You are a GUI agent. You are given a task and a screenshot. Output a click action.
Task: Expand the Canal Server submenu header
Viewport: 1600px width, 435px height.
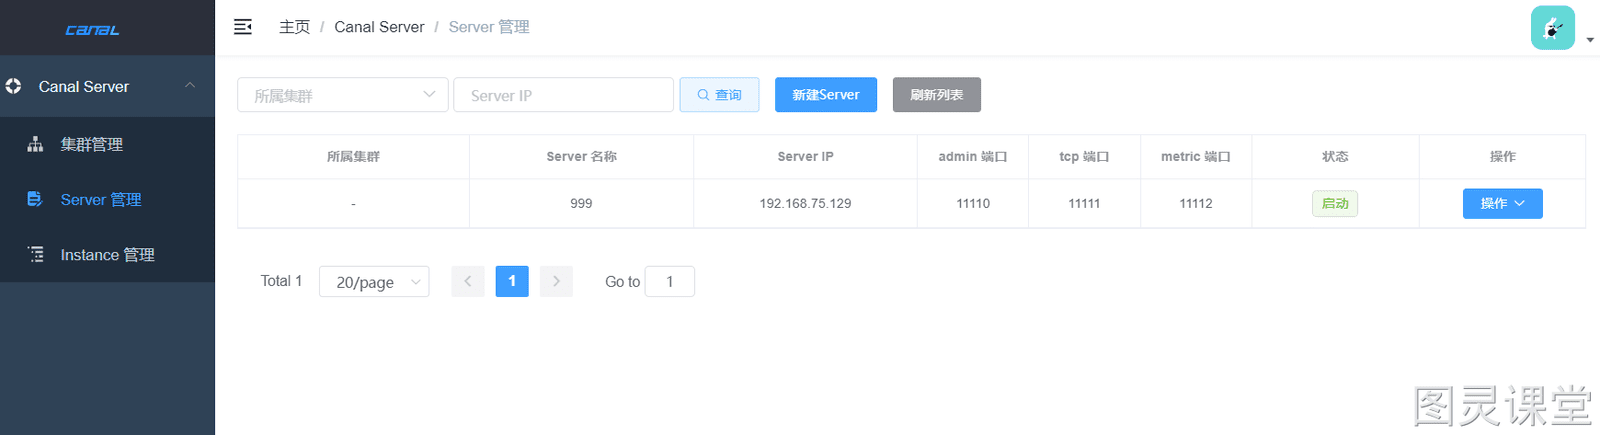click(107, 86)
